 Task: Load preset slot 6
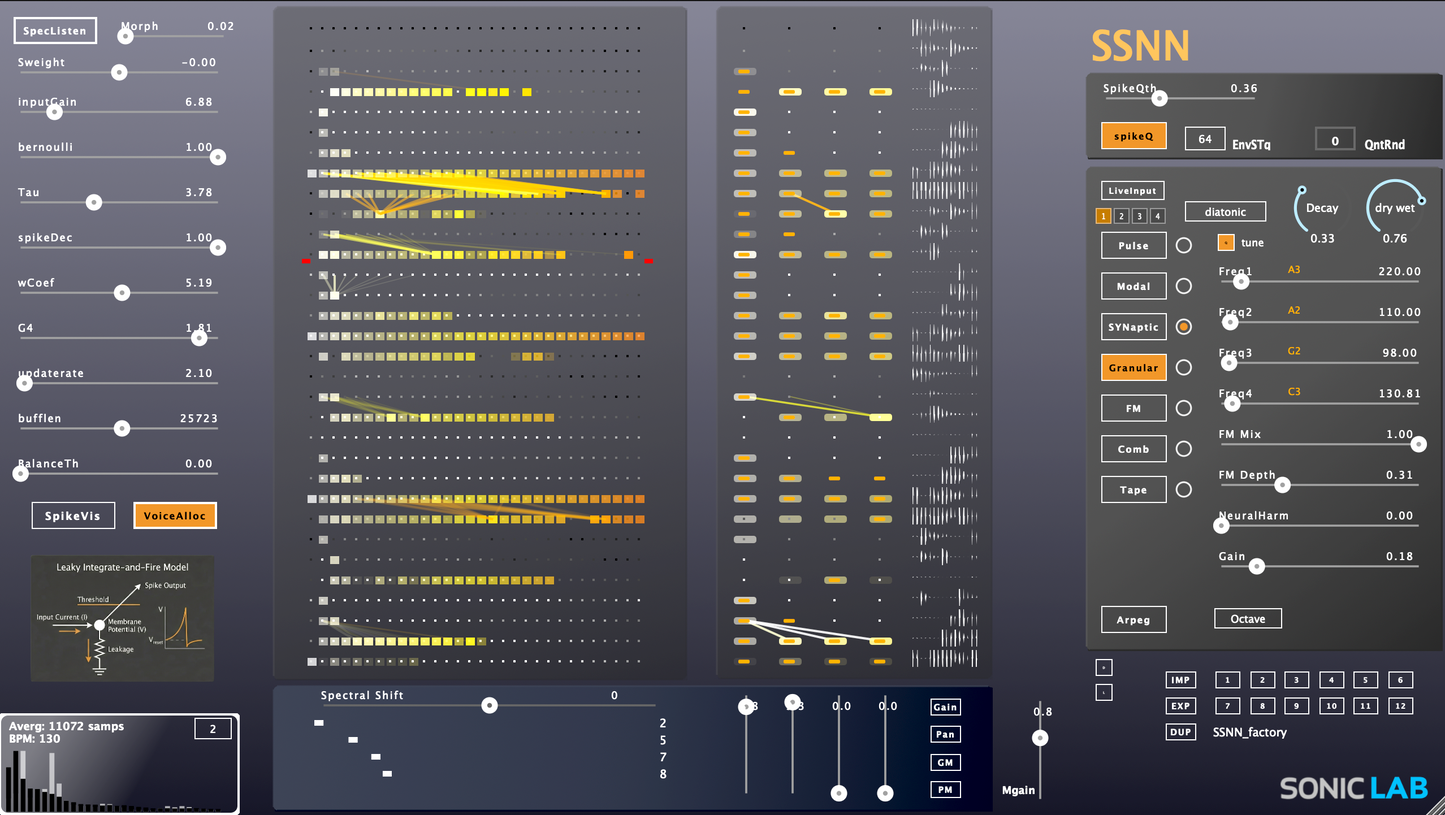1400,680
